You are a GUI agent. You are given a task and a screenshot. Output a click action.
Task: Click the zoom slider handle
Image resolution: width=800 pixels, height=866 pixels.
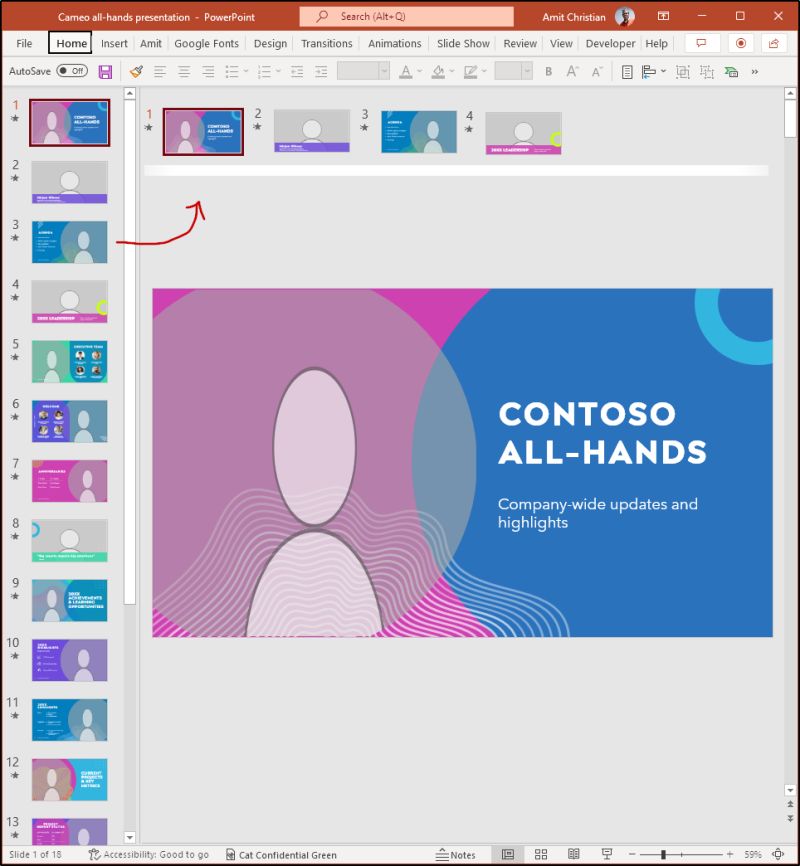coord(663,854)
